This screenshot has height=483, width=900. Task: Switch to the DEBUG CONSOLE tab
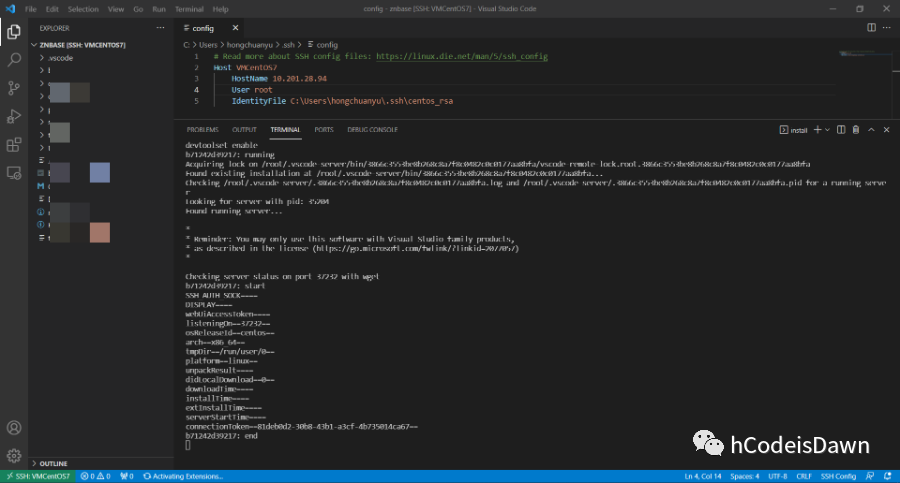[x=373, y=130]
